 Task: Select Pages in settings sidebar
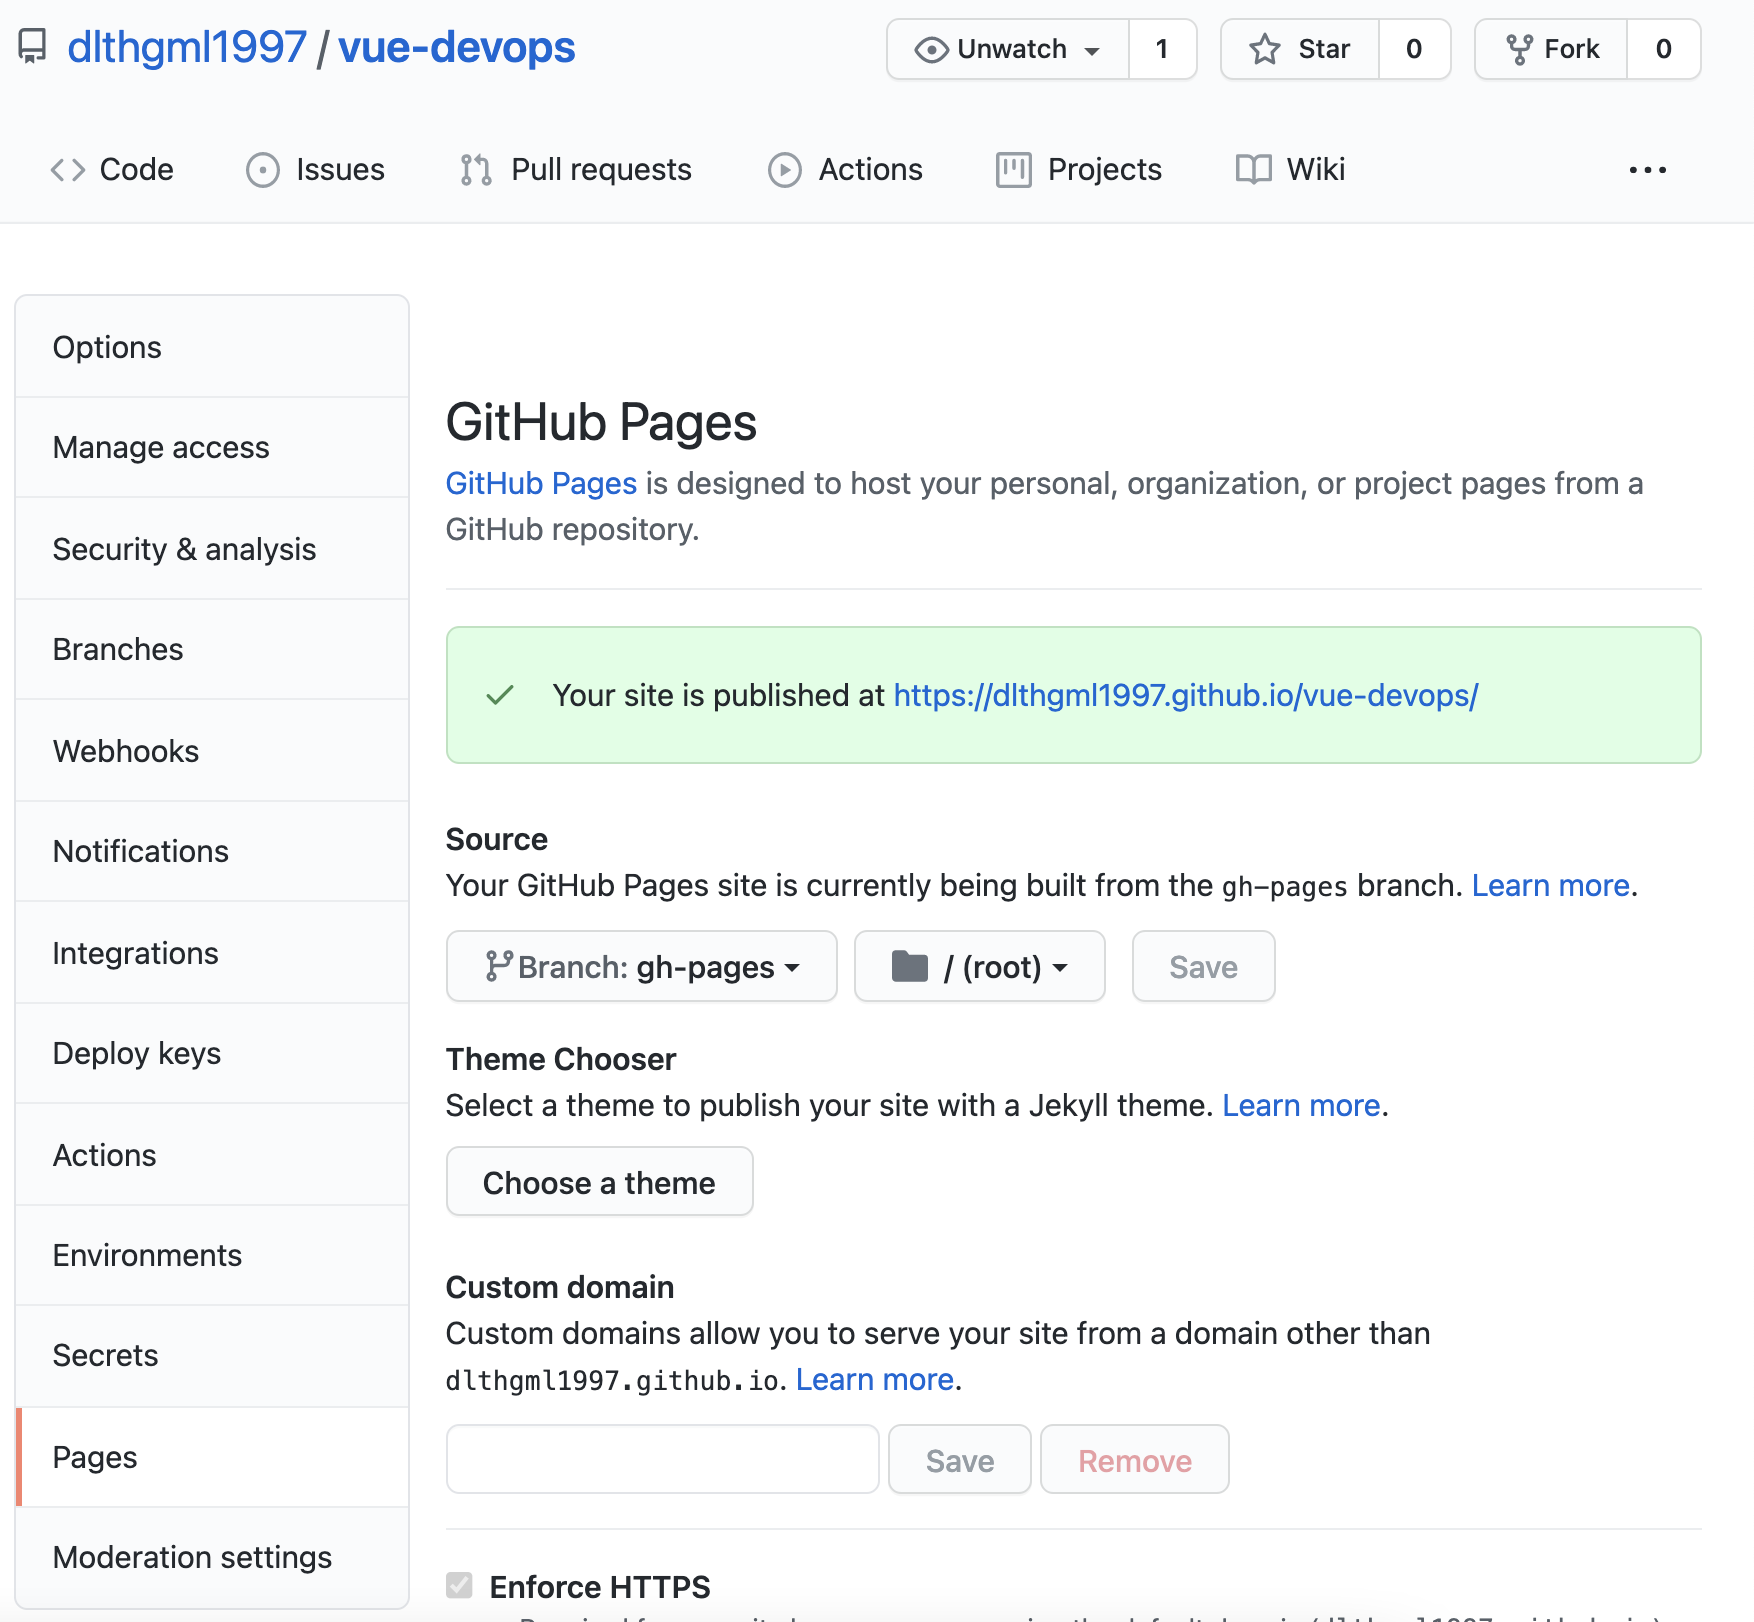212,1457
